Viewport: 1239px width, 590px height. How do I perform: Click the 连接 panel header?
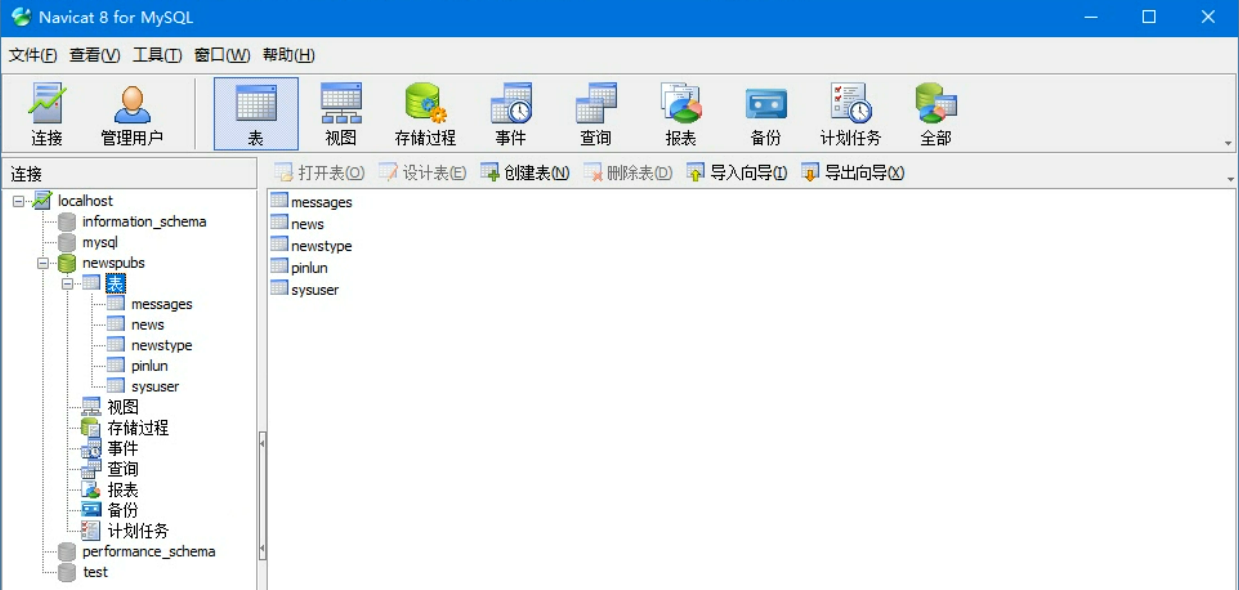click(129, 174)
